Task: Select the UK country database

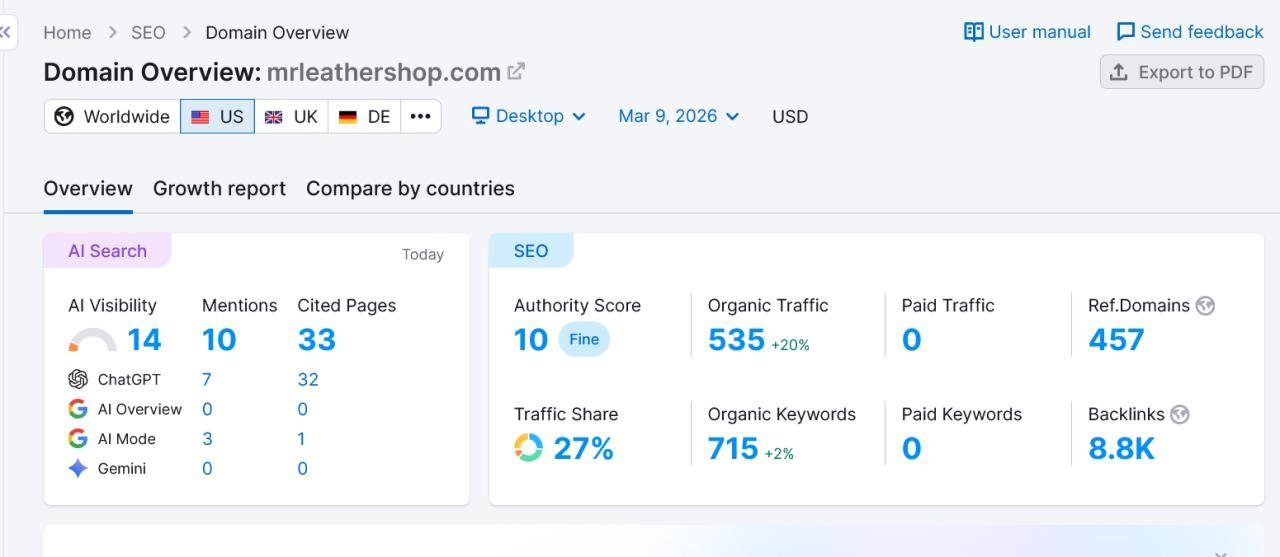Action: click(x=291, y=116)
